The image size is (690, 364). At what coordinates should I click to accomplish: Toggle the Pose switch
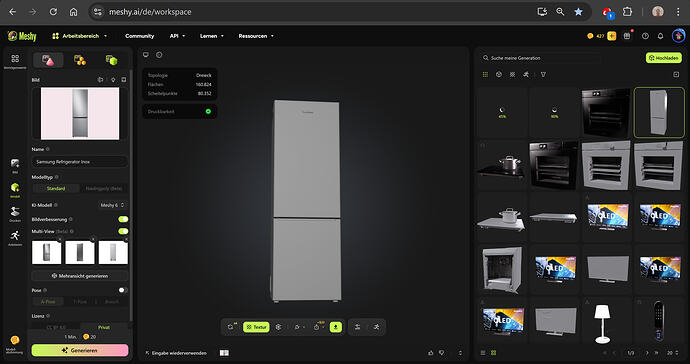click(x=123, y=290)
